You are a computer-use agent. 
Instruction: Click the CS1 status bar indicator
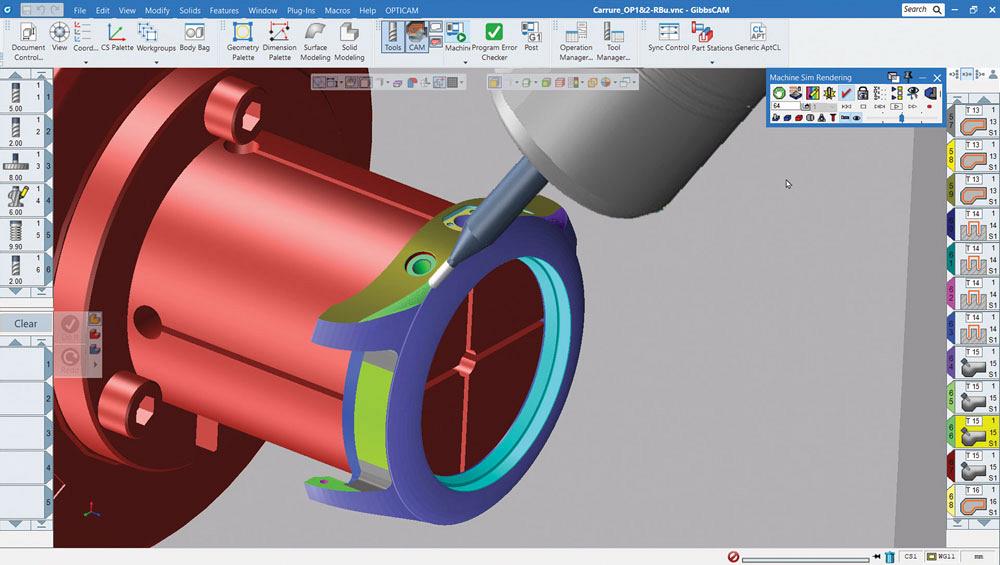click(910, 557)
